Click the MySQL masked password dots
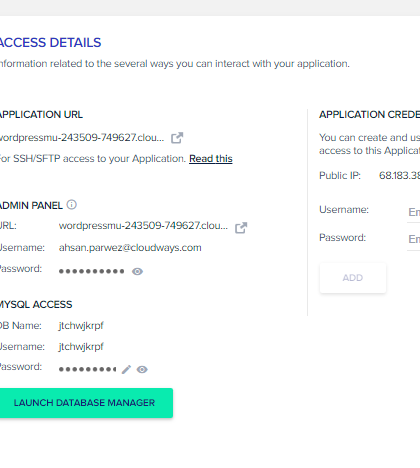The image size is (420, 468). coord(87,369)
